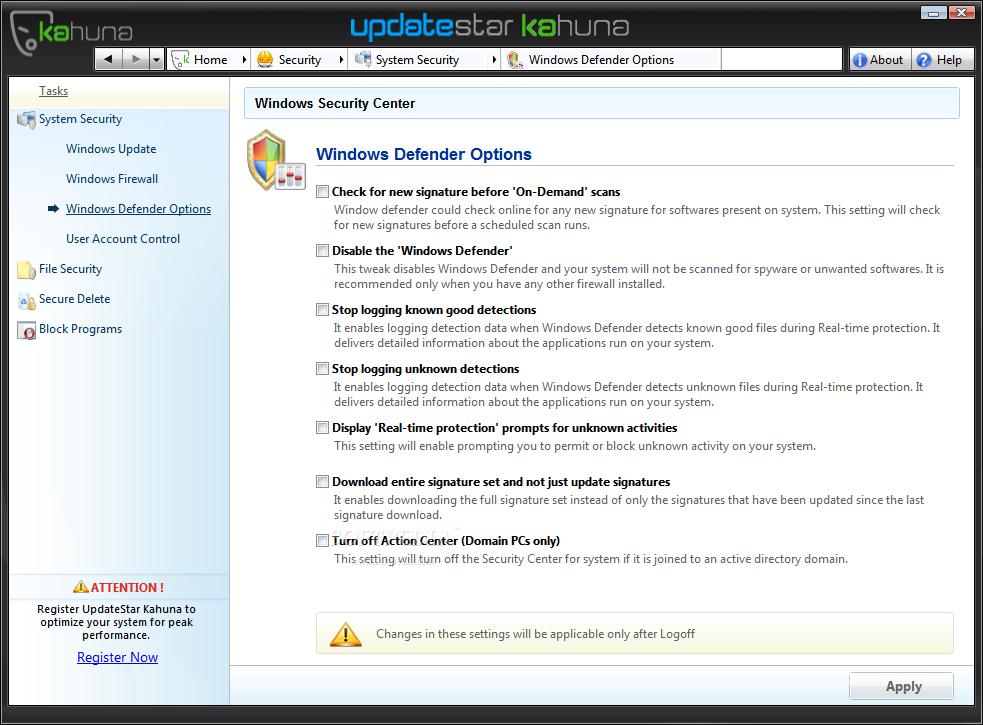Viewport: 983px width, 725px height.
Task: Click the forward navigation arrow
Action: [x=135, y=60]
